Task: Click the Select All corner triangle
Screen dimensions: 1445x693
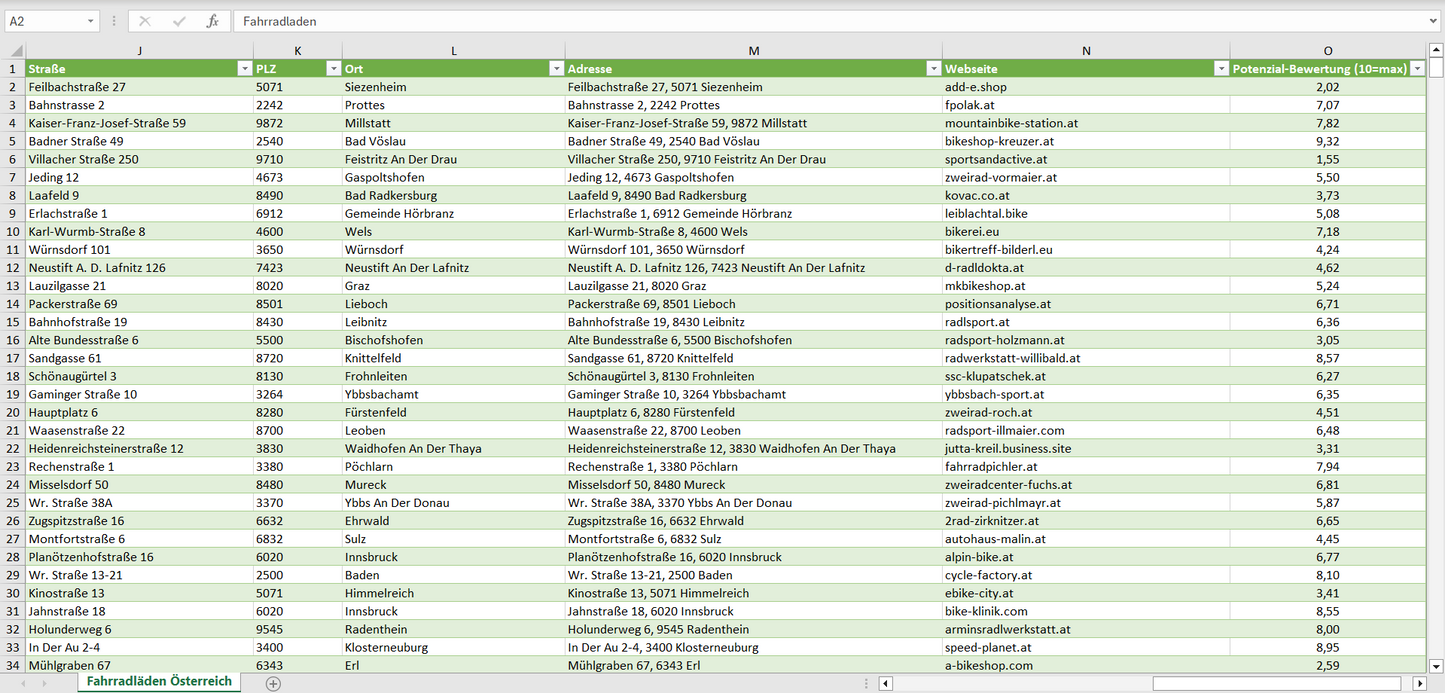Action: 15,51
